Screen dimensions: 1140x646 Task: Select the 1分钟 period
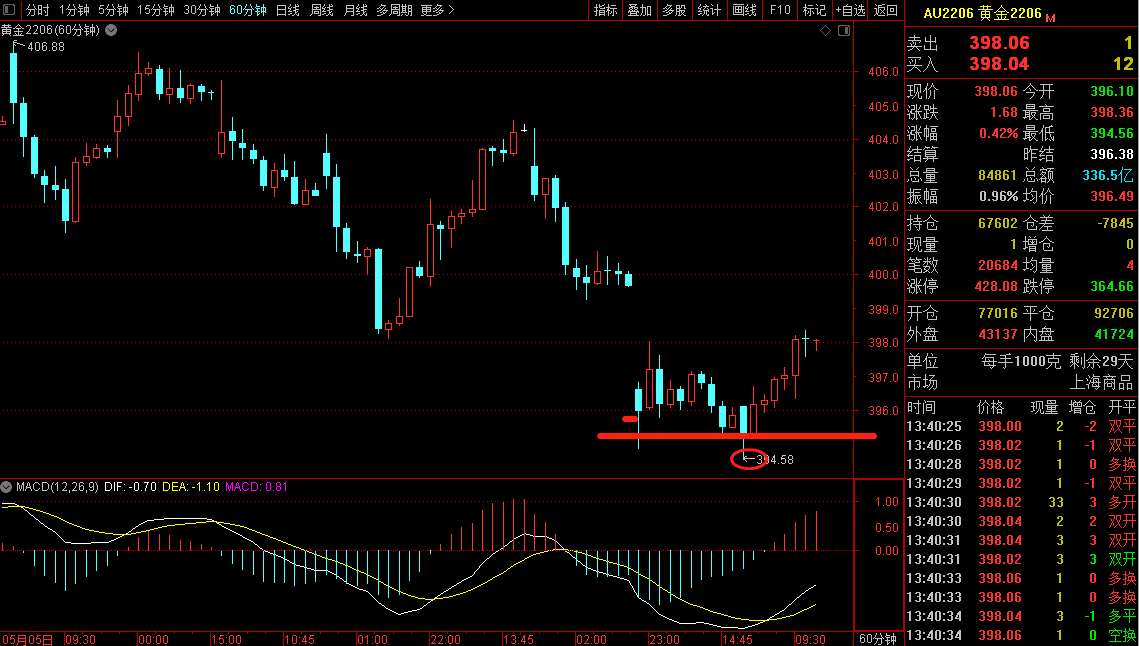tap(74, 10)
